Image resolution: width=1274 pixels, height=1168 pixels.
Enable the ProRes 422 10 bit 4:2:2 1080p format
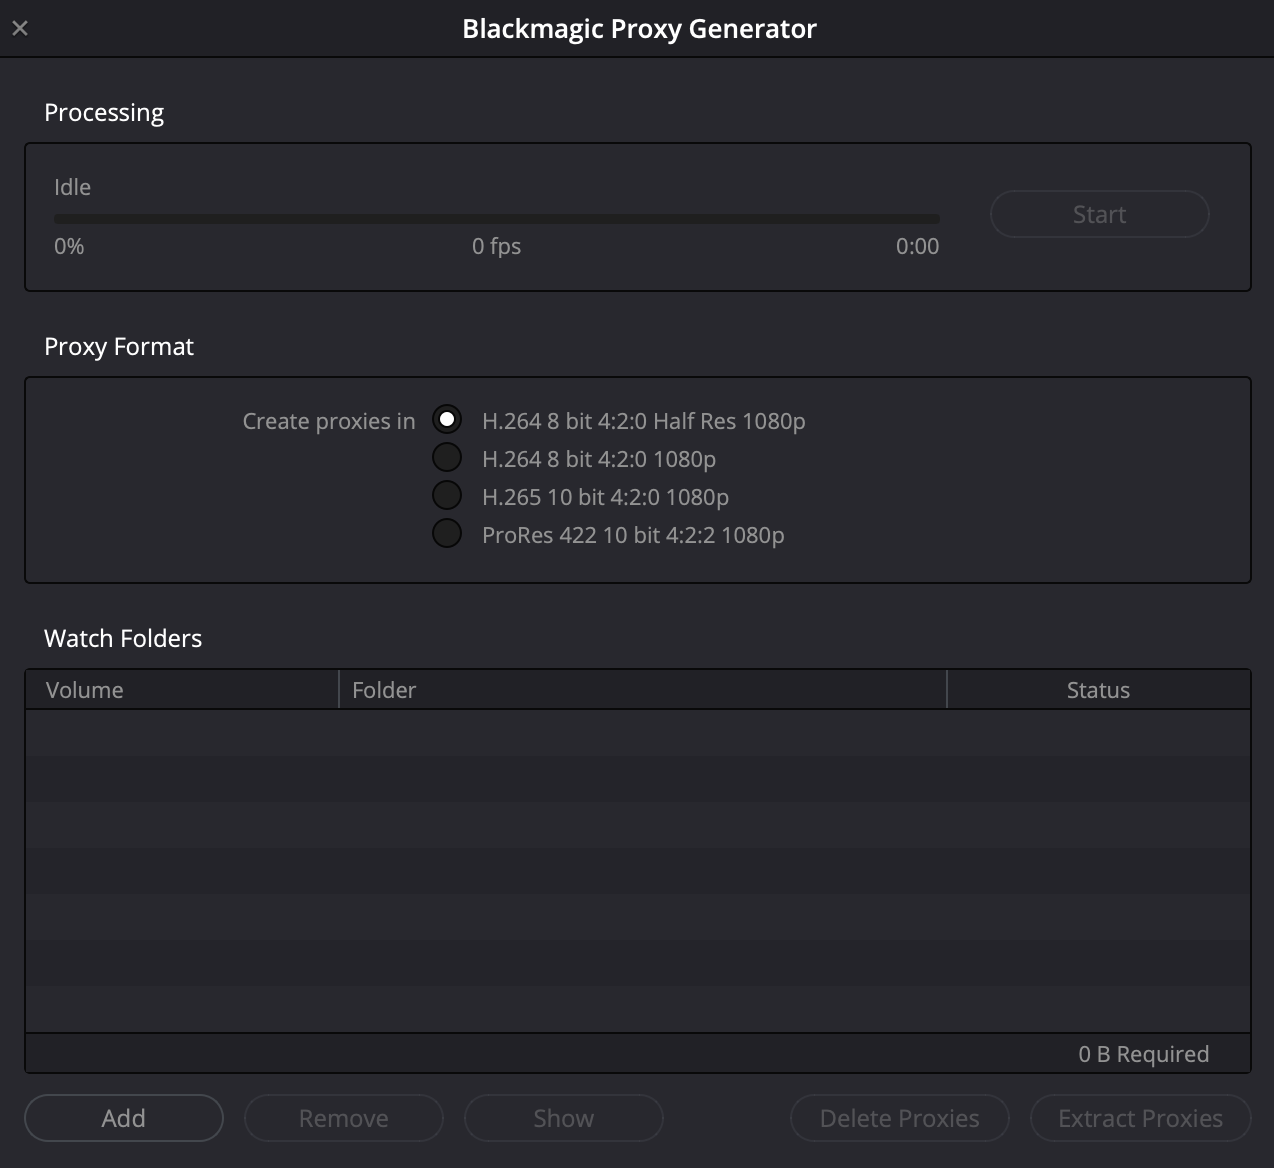click(446, 532)
